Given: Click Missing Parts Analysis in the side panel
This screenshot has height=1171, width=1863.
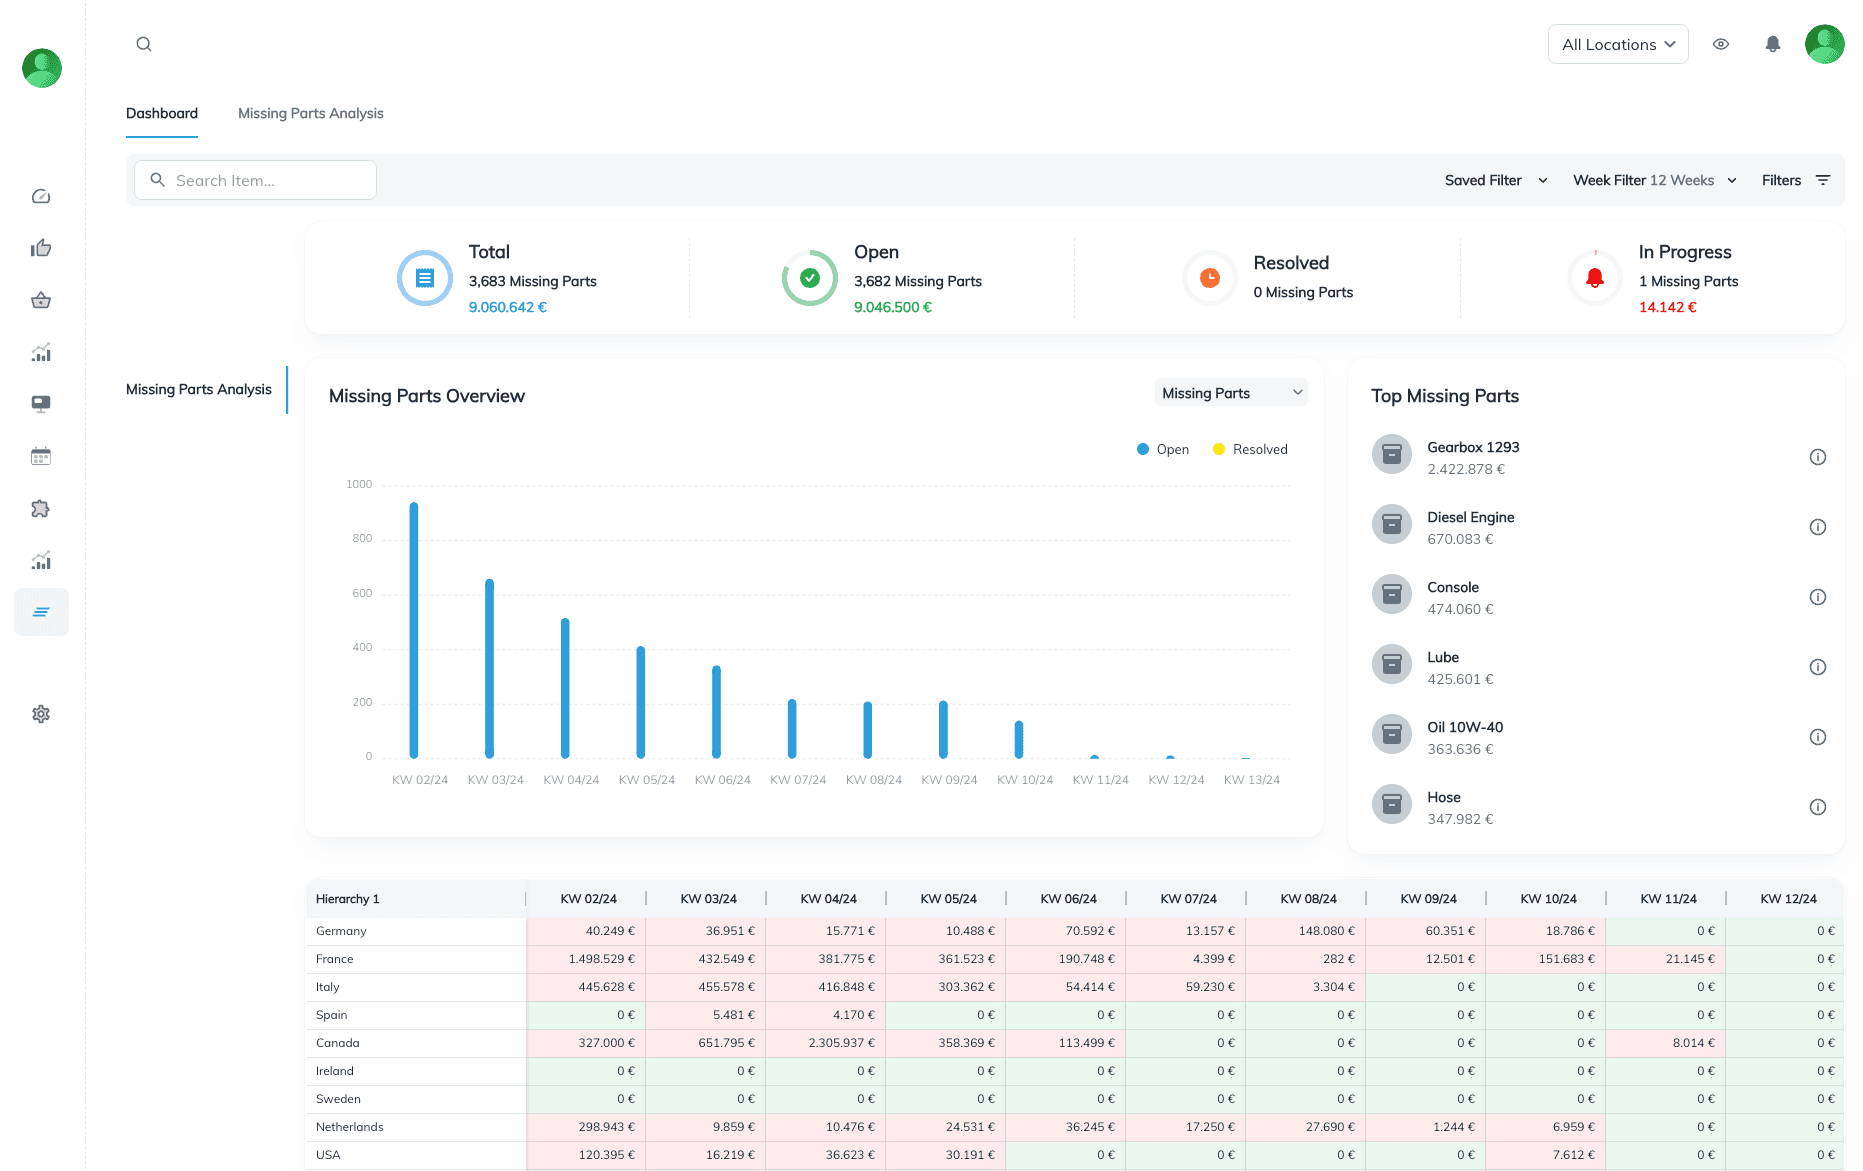Looking at the screenshot, I should 199,389.
